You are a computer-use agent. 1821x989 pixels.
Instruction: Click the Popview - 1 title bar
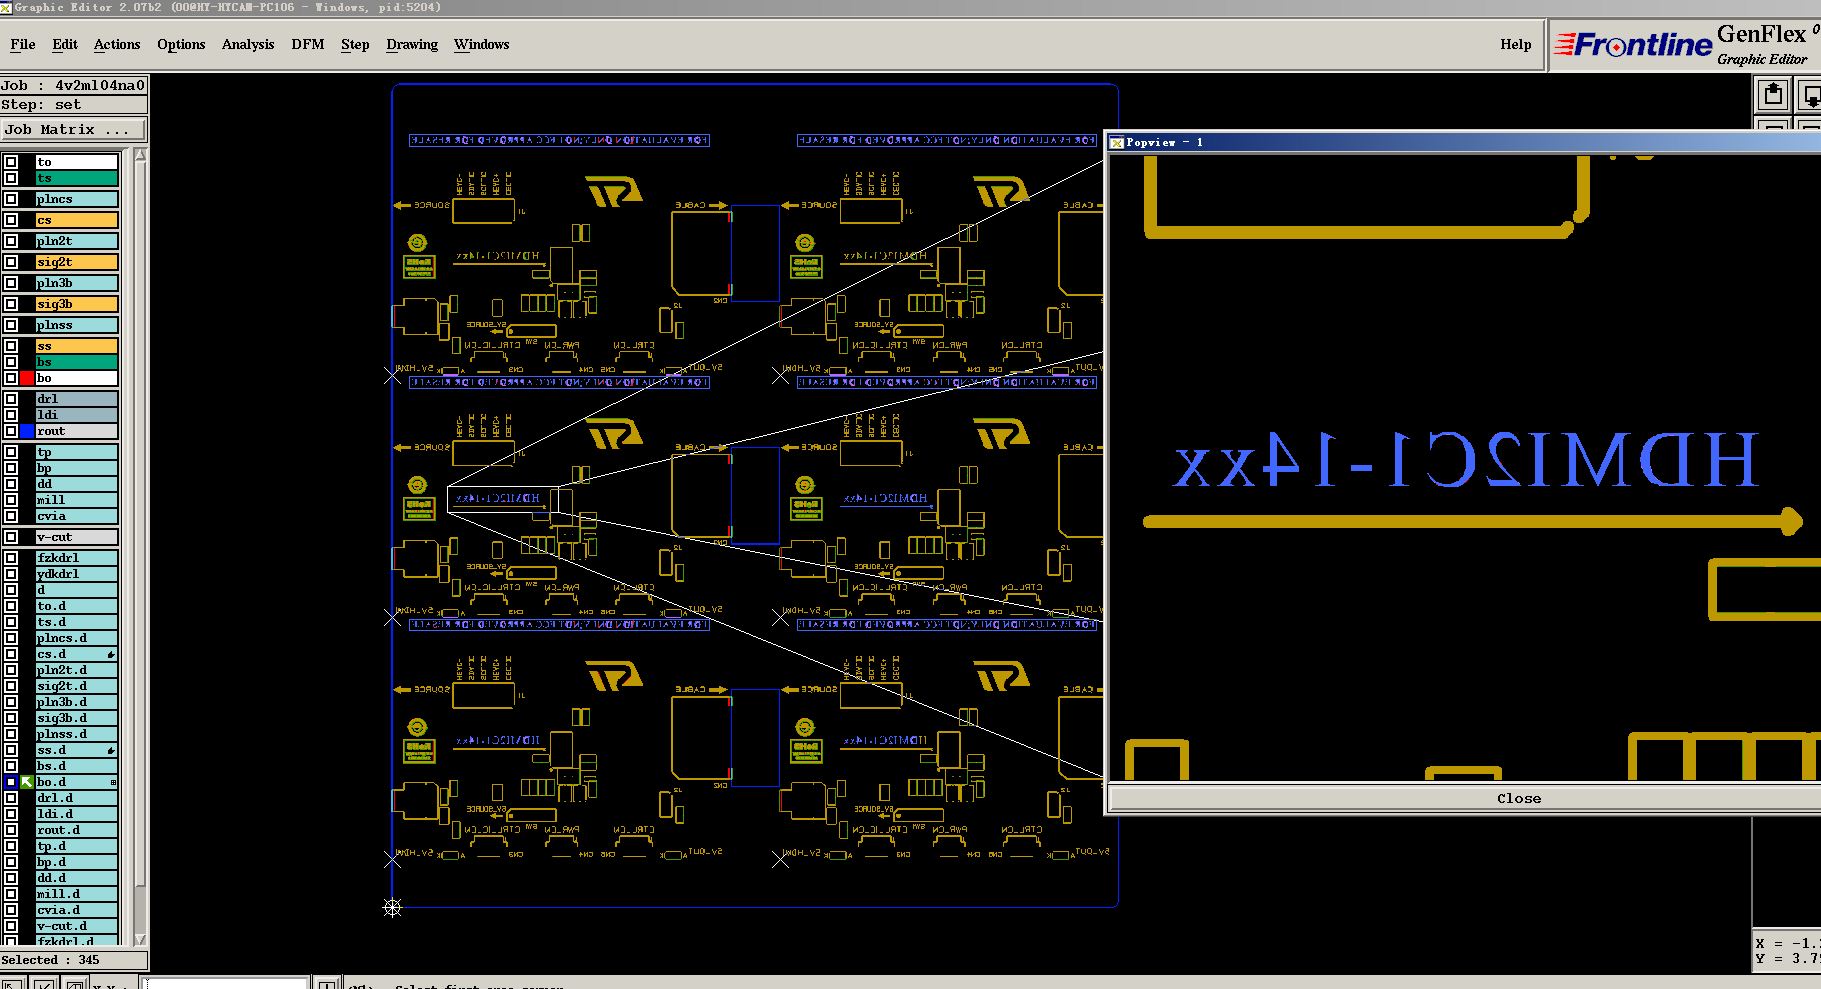point(1464,142)
